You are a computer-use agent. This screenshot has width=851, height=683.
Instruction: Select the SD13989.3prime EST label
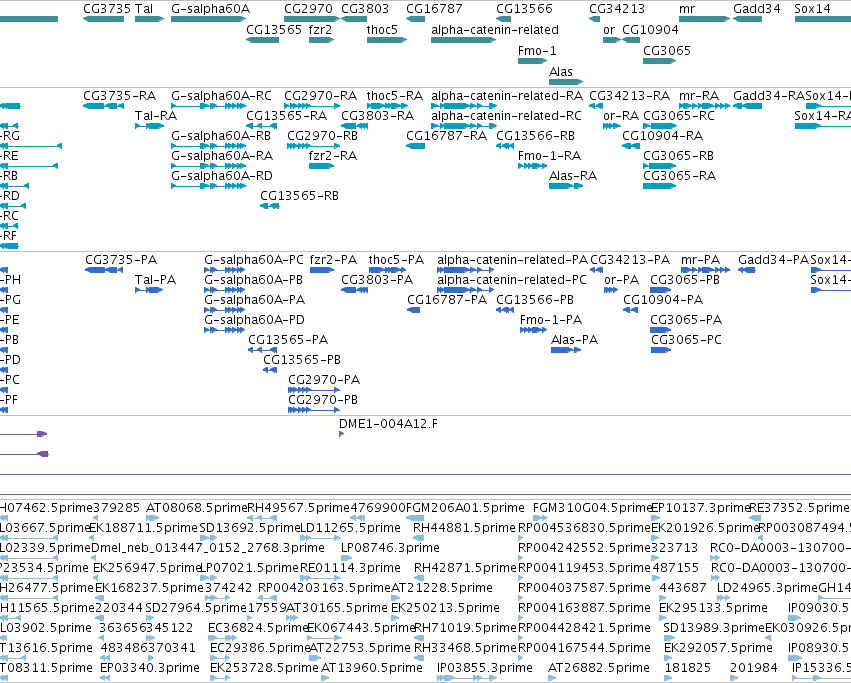[714, 627]
